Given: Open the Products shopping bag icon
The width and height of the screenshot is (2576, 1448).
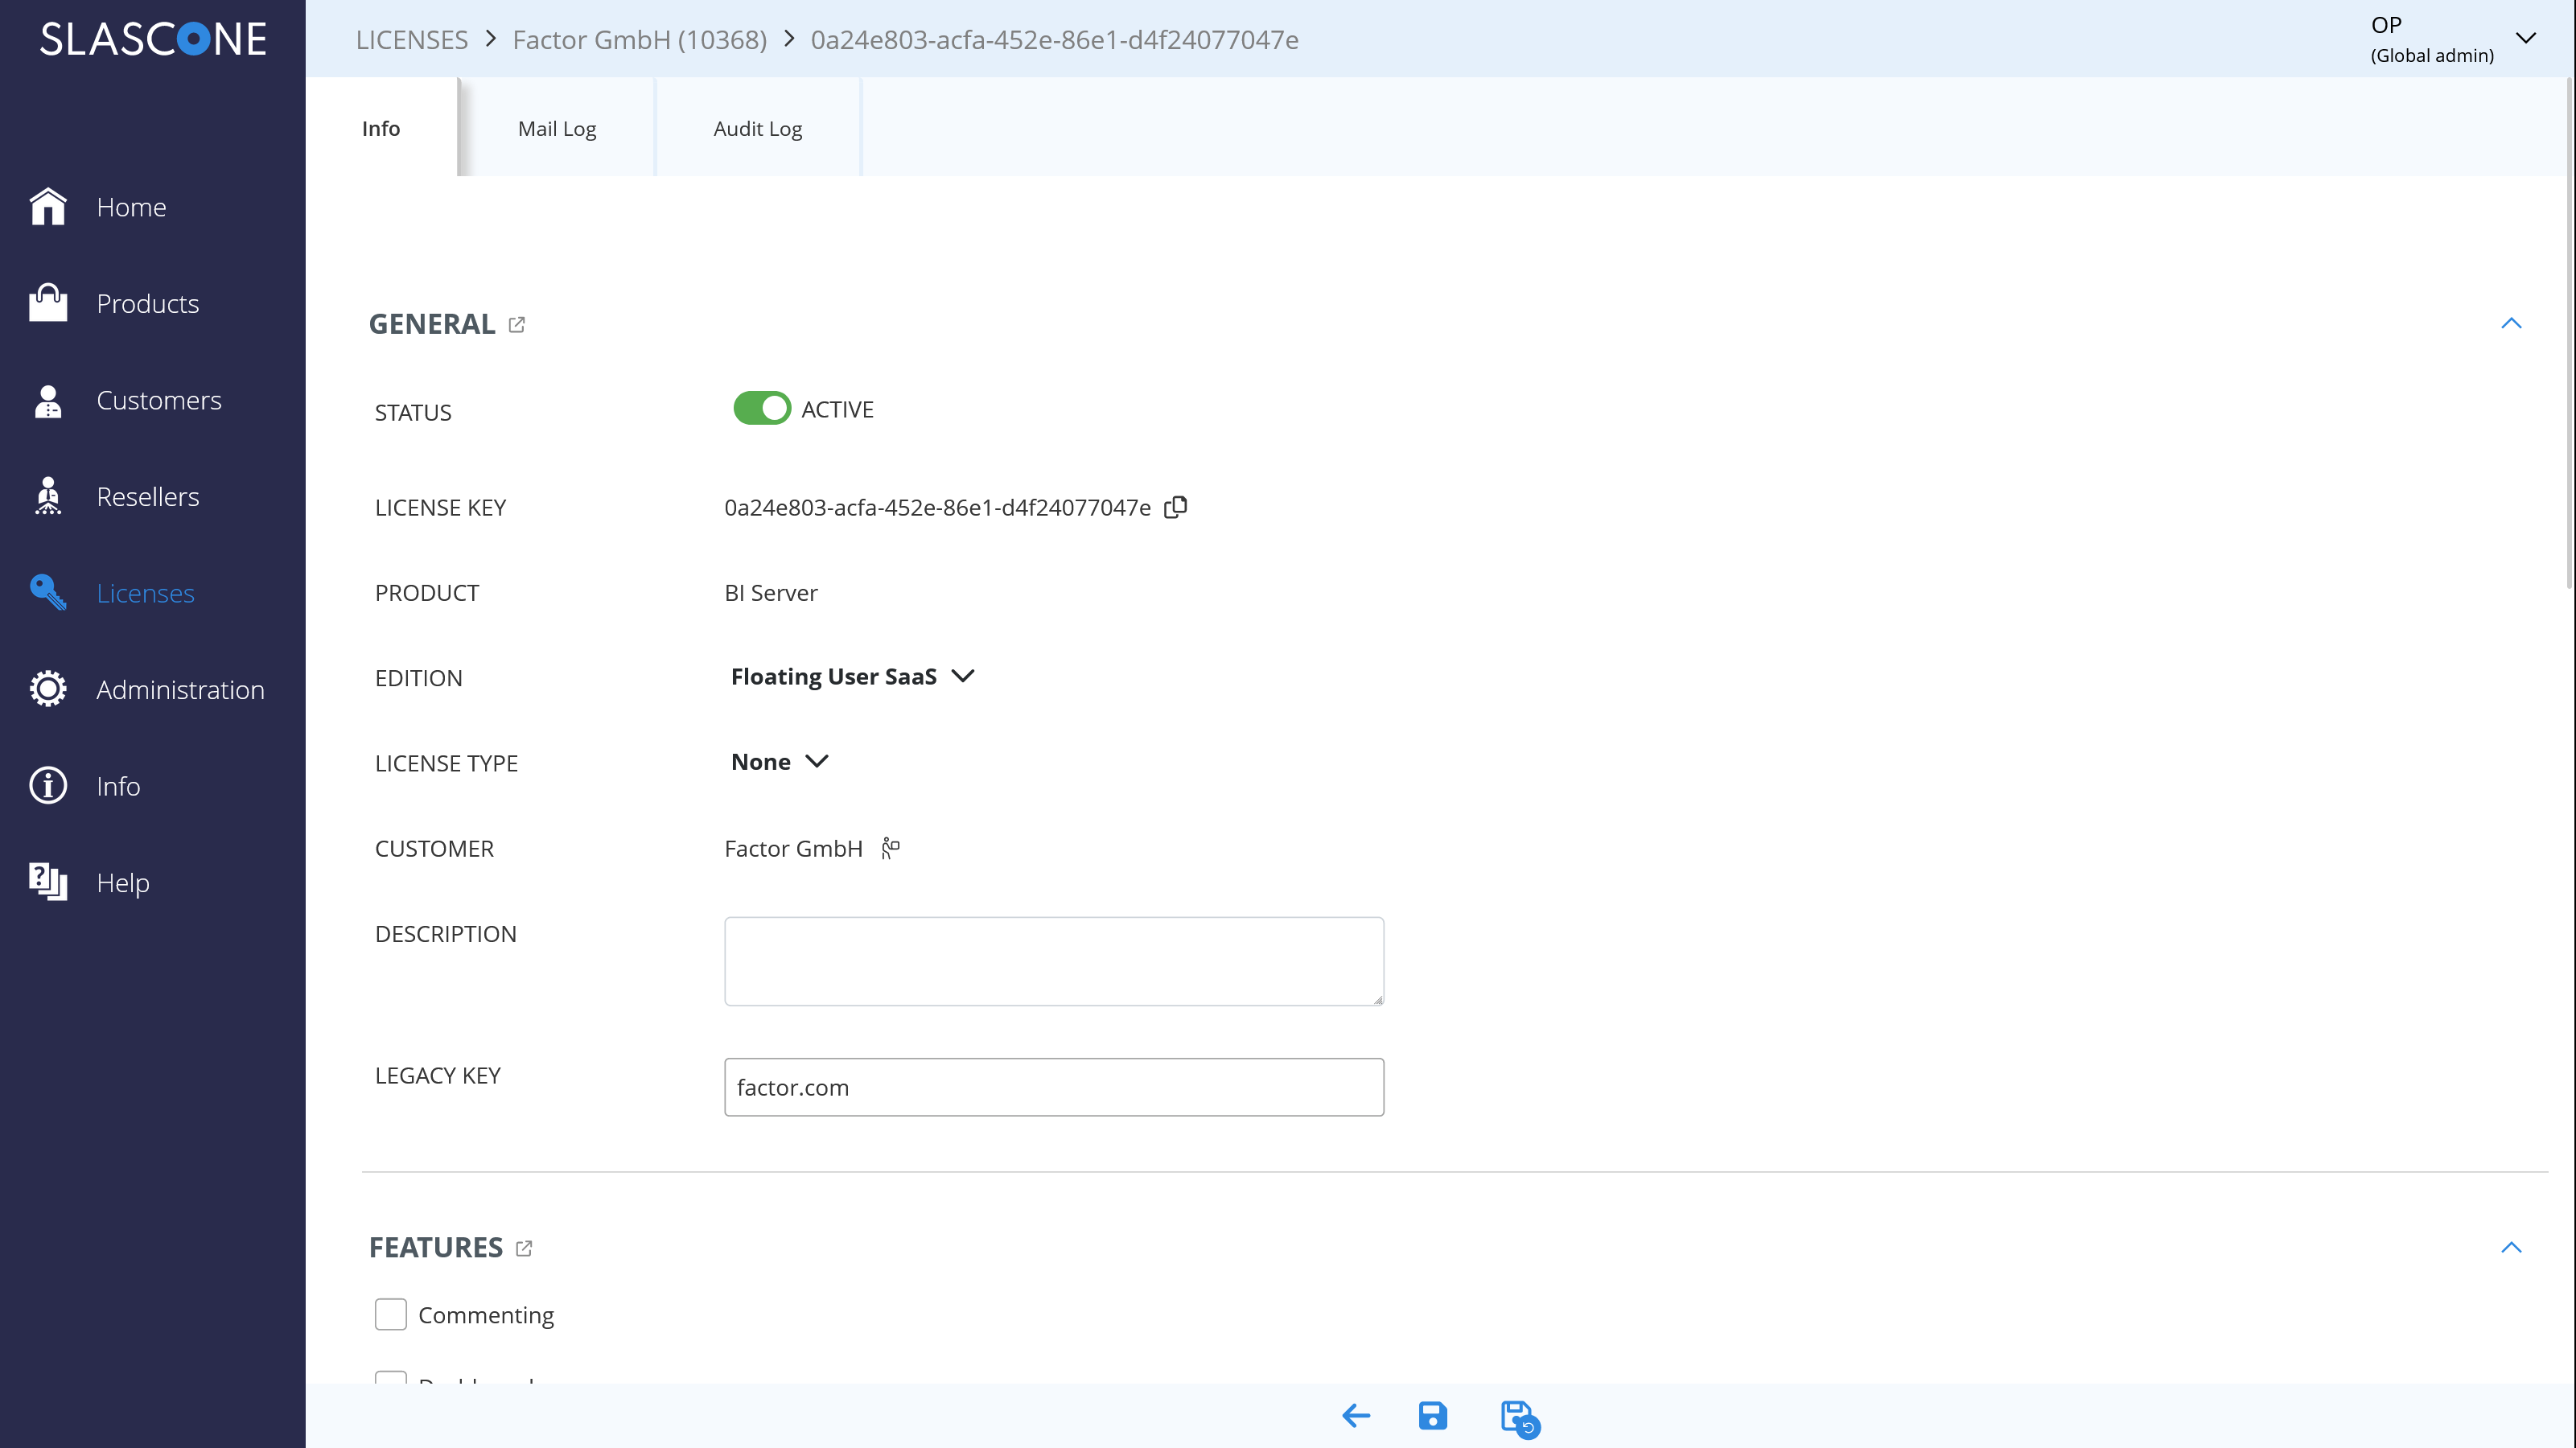Looking at the screenshot, I should coord(48,303).
